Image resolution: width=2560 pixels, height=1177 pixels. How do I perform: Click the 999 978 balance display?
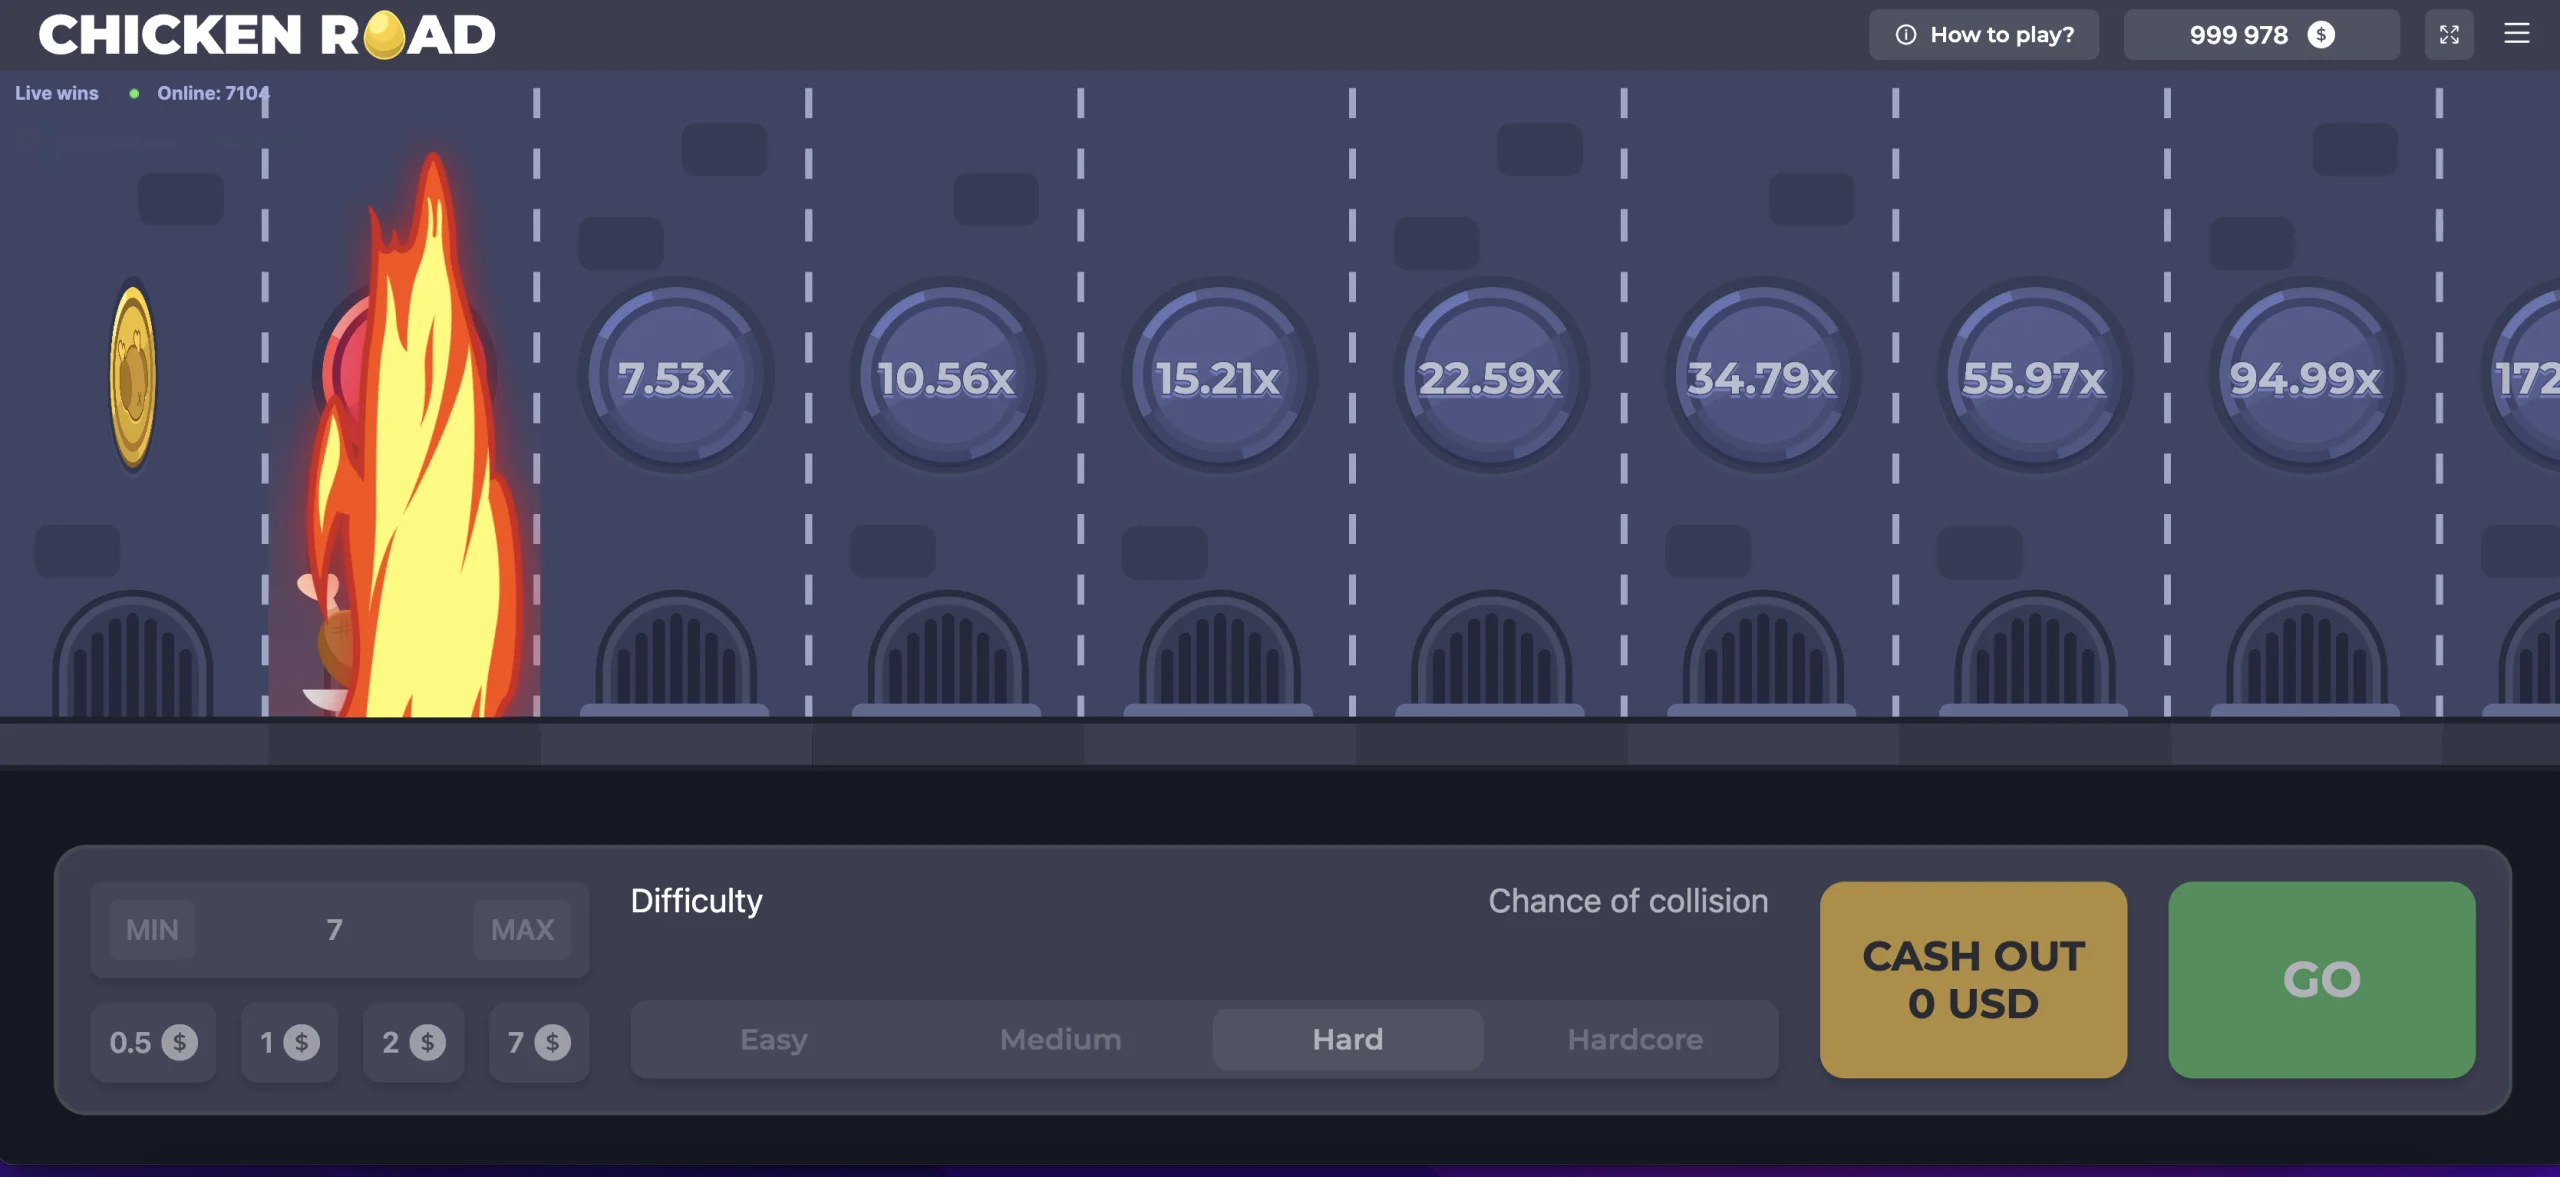tap(2261, 35)
